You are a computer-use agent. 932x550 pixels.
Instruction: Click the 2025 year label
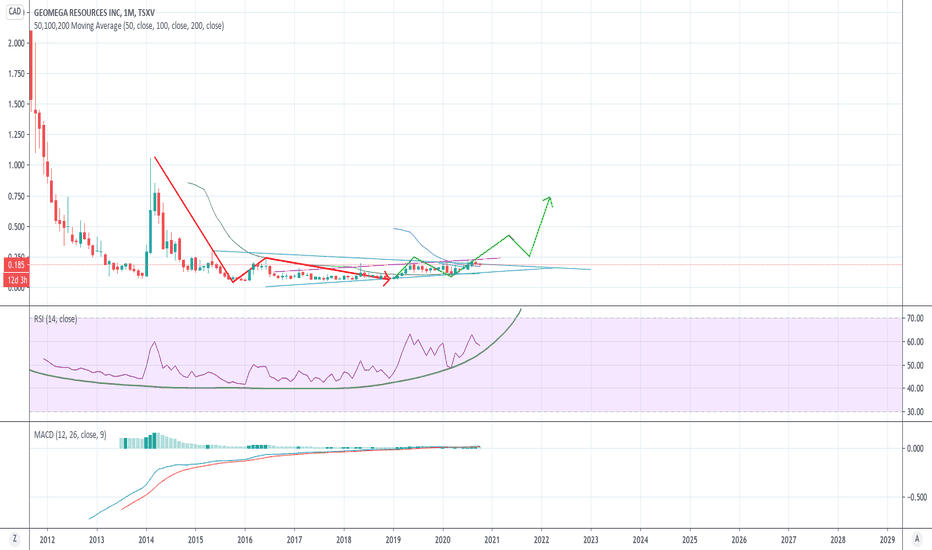pyautogui.click(x=689, y=540)
